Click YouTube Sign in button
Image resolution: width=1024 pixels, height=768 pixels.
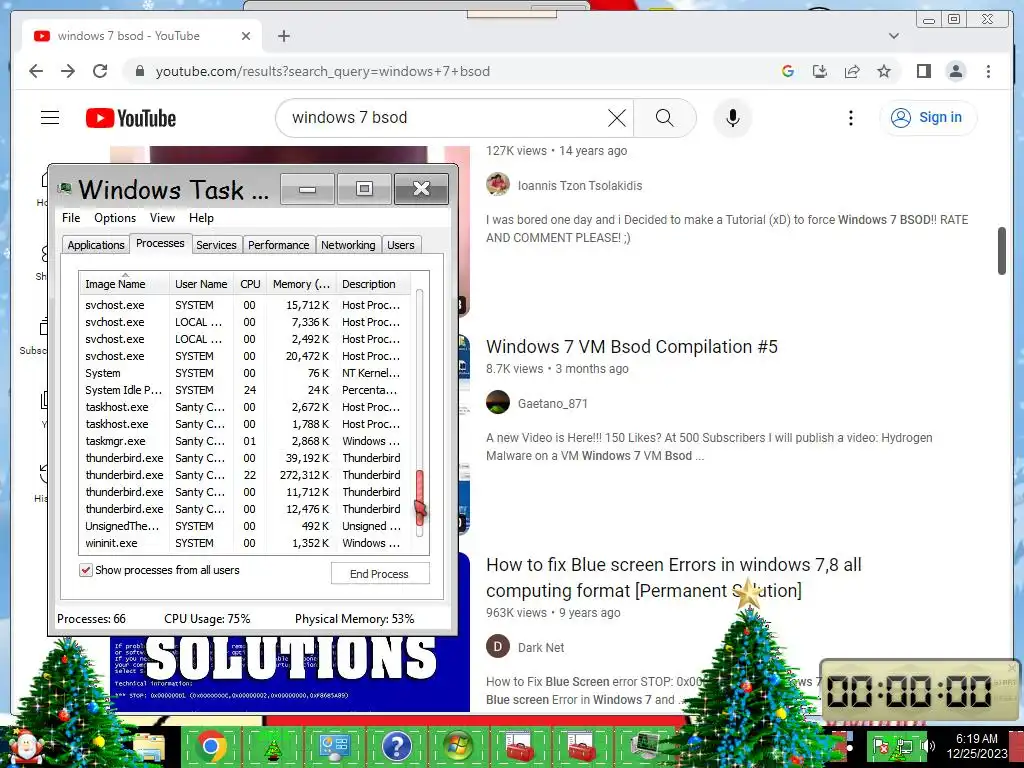[928, 118]
